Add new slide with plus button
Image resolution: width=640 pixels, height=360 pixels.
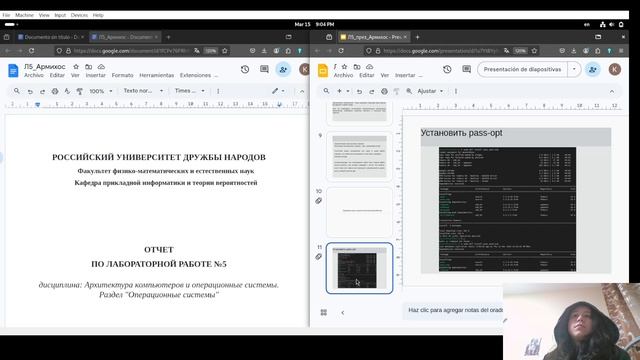click(x=339, y=91)
